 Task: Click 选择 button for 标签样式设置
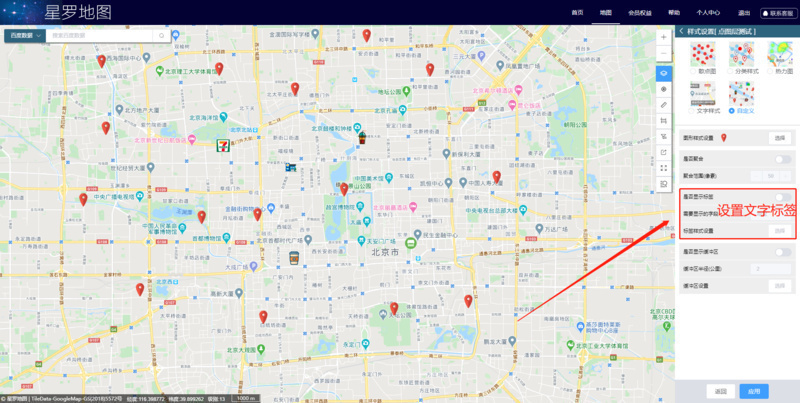coord(780,231)
